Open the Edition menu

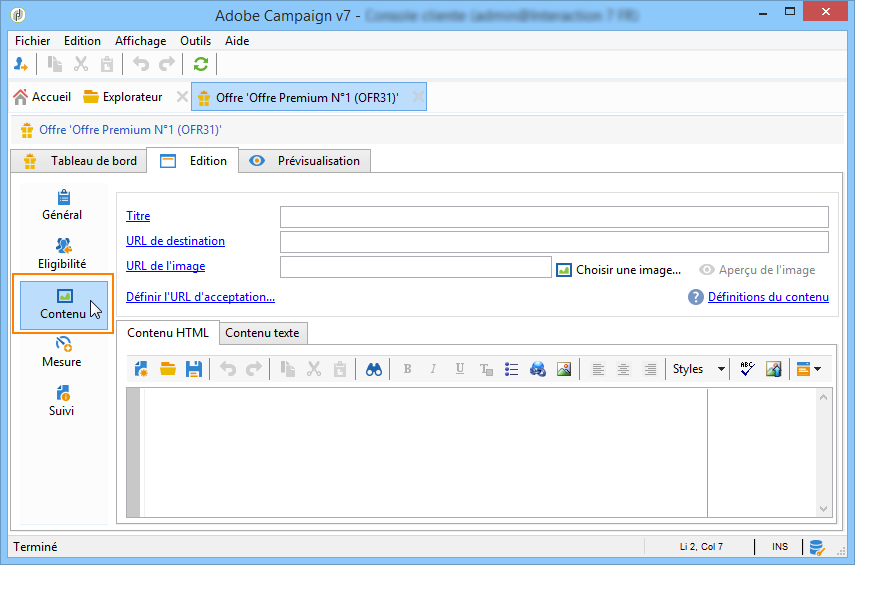(x=82, y=41)
